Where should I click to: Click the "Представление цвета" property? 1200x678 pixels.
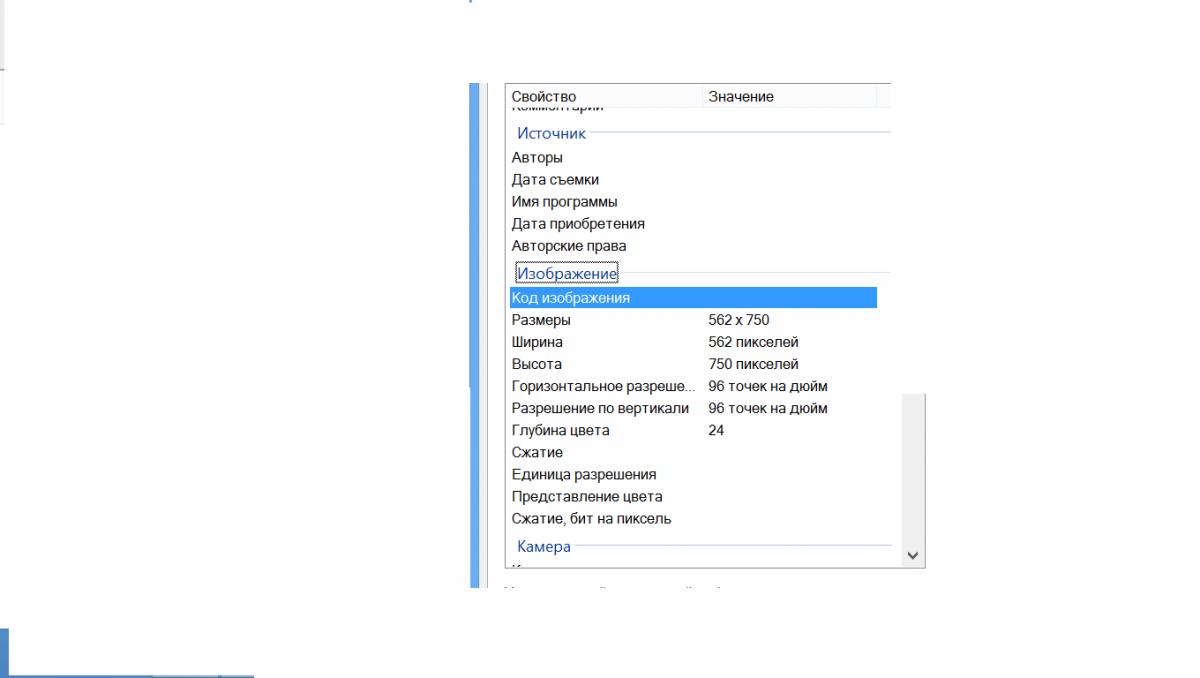pos(587,496)
